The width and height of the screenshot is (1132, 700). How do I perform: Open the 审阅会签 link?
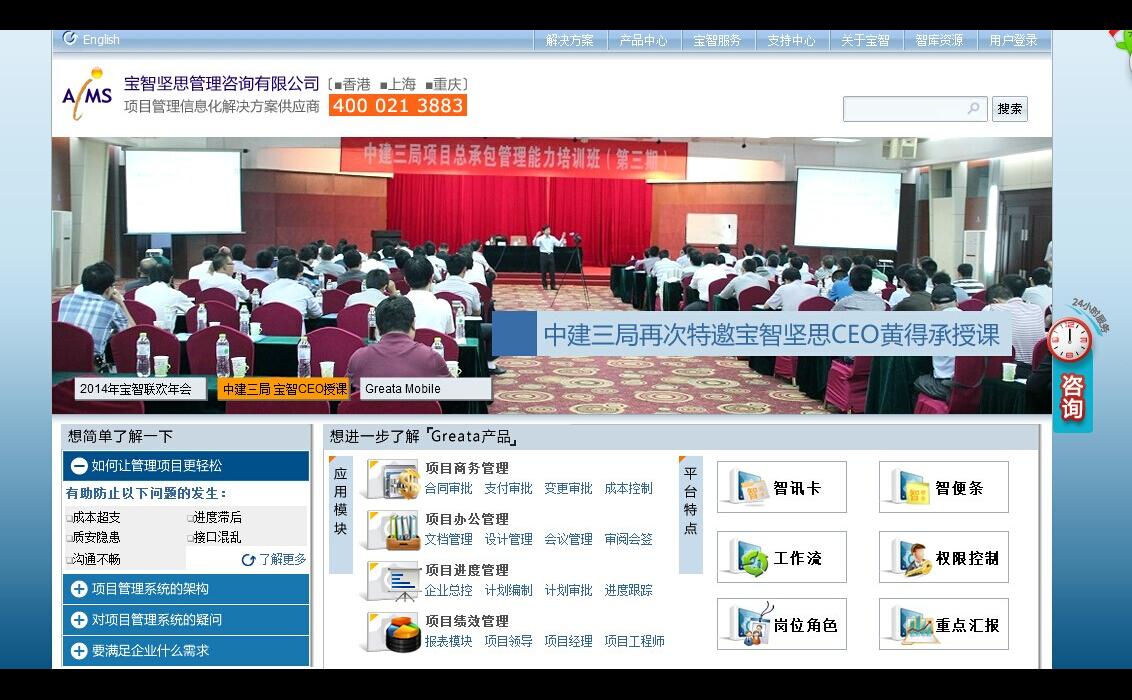tap(628, 539)
